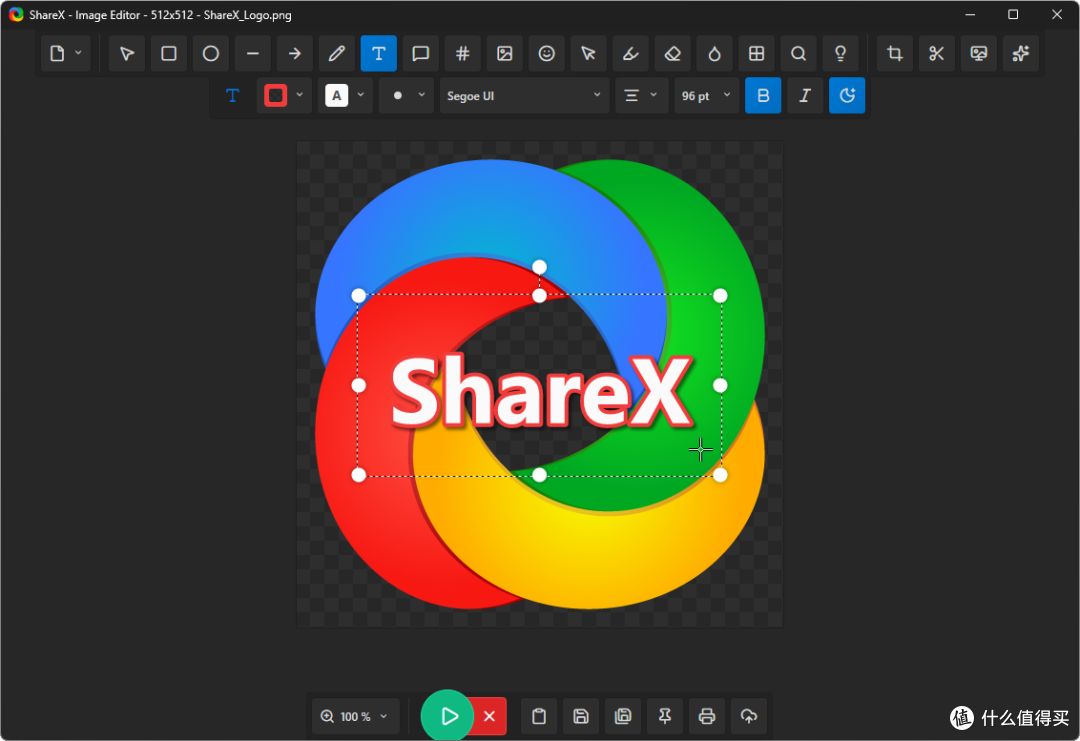Click the Save As button
This screenshot has height=741, width=1080.
623,716
